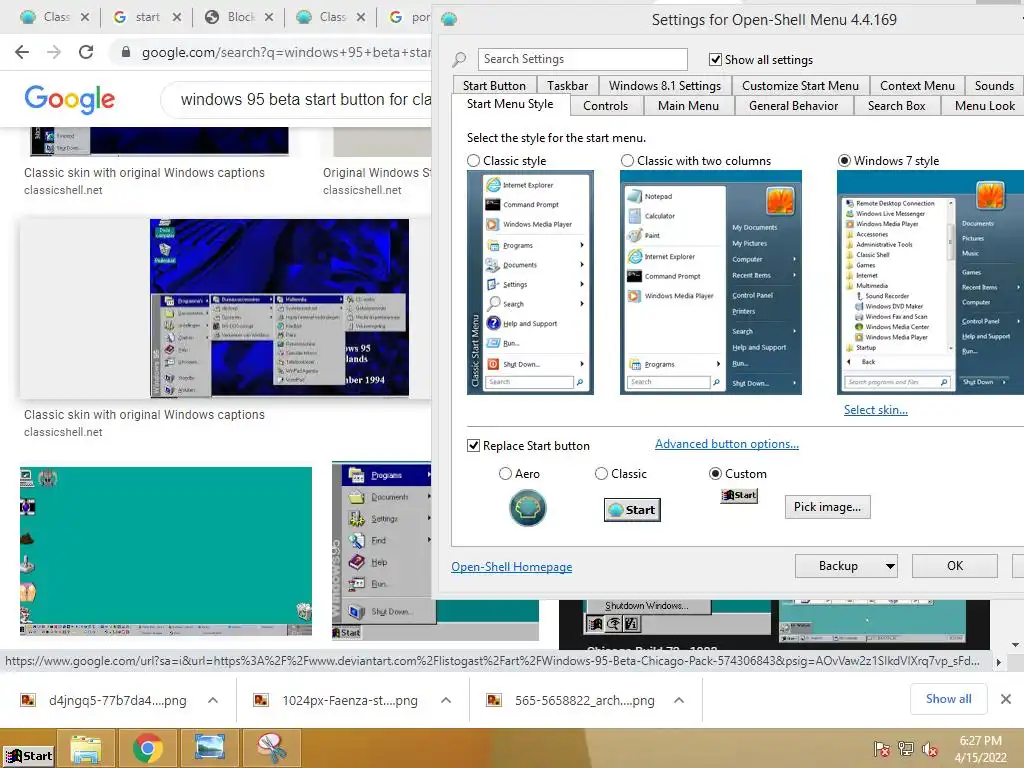Close the 'start' Google tab
Image resolution: width=1024 pixels, height=768 pixels.
177,18
